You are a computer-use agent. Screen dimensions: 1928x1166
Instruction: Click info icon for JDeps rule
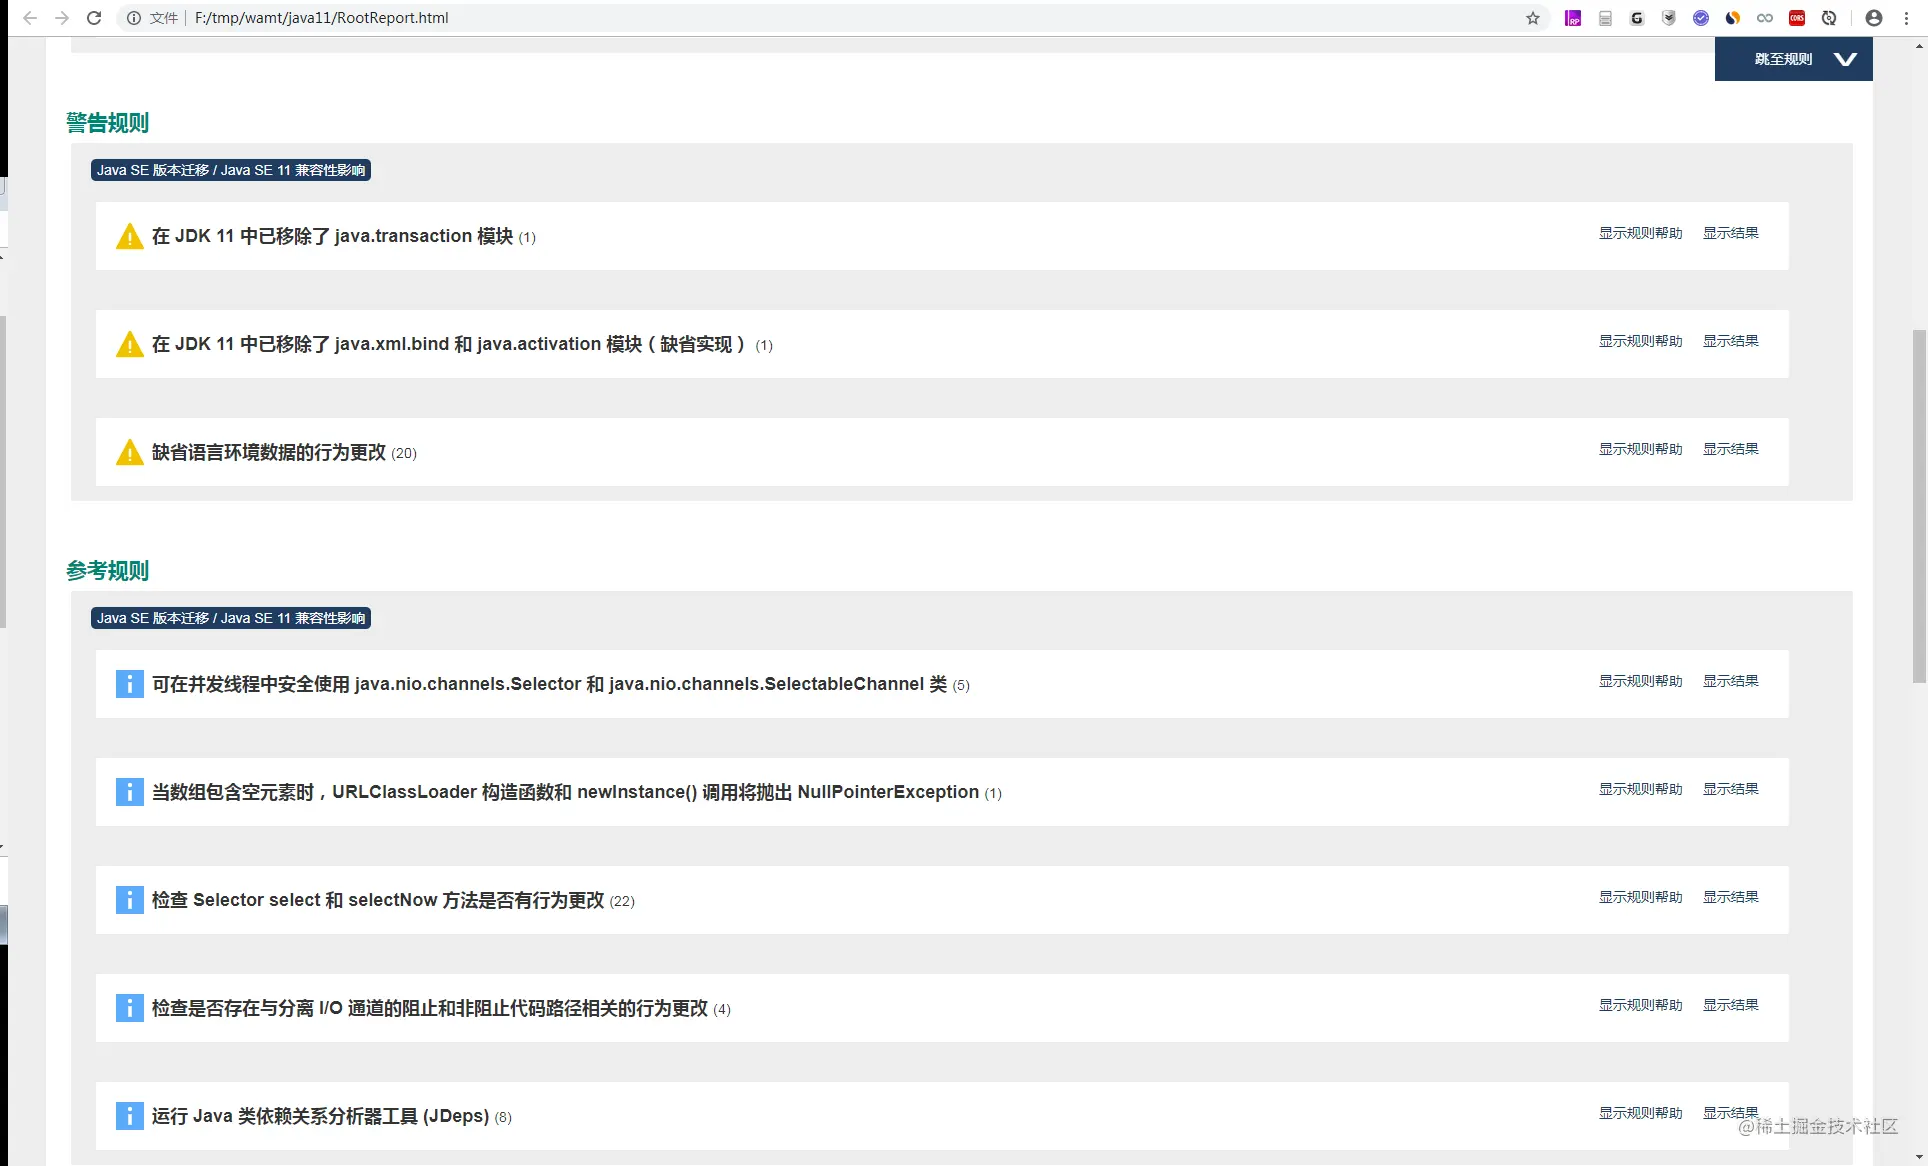pyautogui.click(x=130, y=1116)
